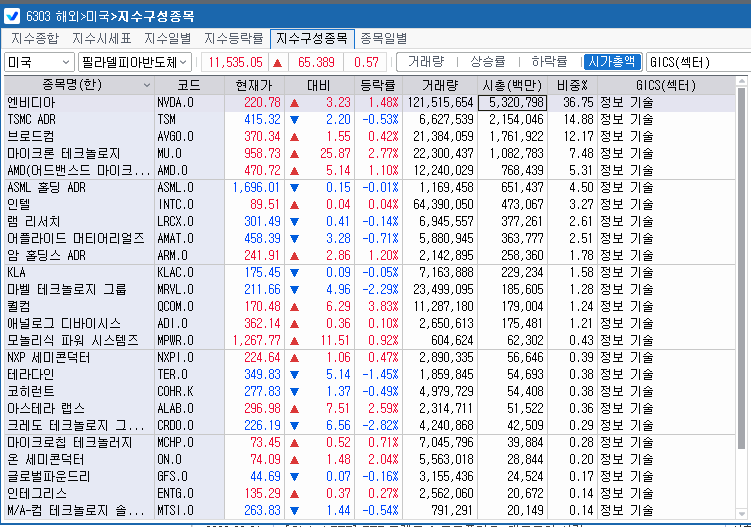This screenshot has width=751, height=527.
Task: Click the 비중% column header
Action: 572,85
